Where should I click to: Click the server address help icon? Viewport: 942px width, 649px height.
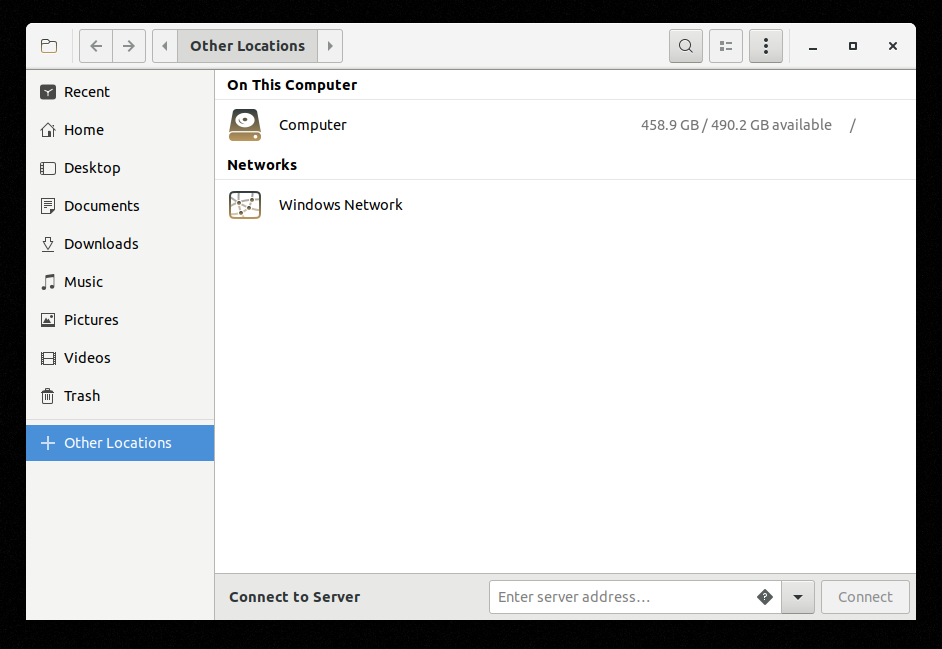coord(765,597)
